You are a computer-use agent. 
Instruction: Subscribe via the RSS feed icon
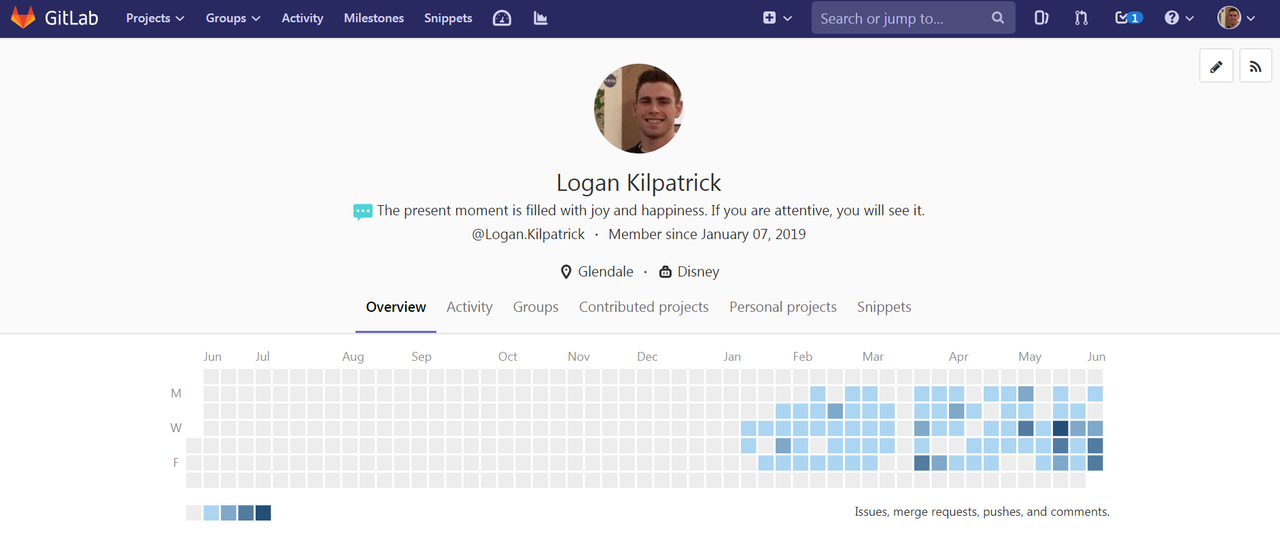pos(1256,66)
